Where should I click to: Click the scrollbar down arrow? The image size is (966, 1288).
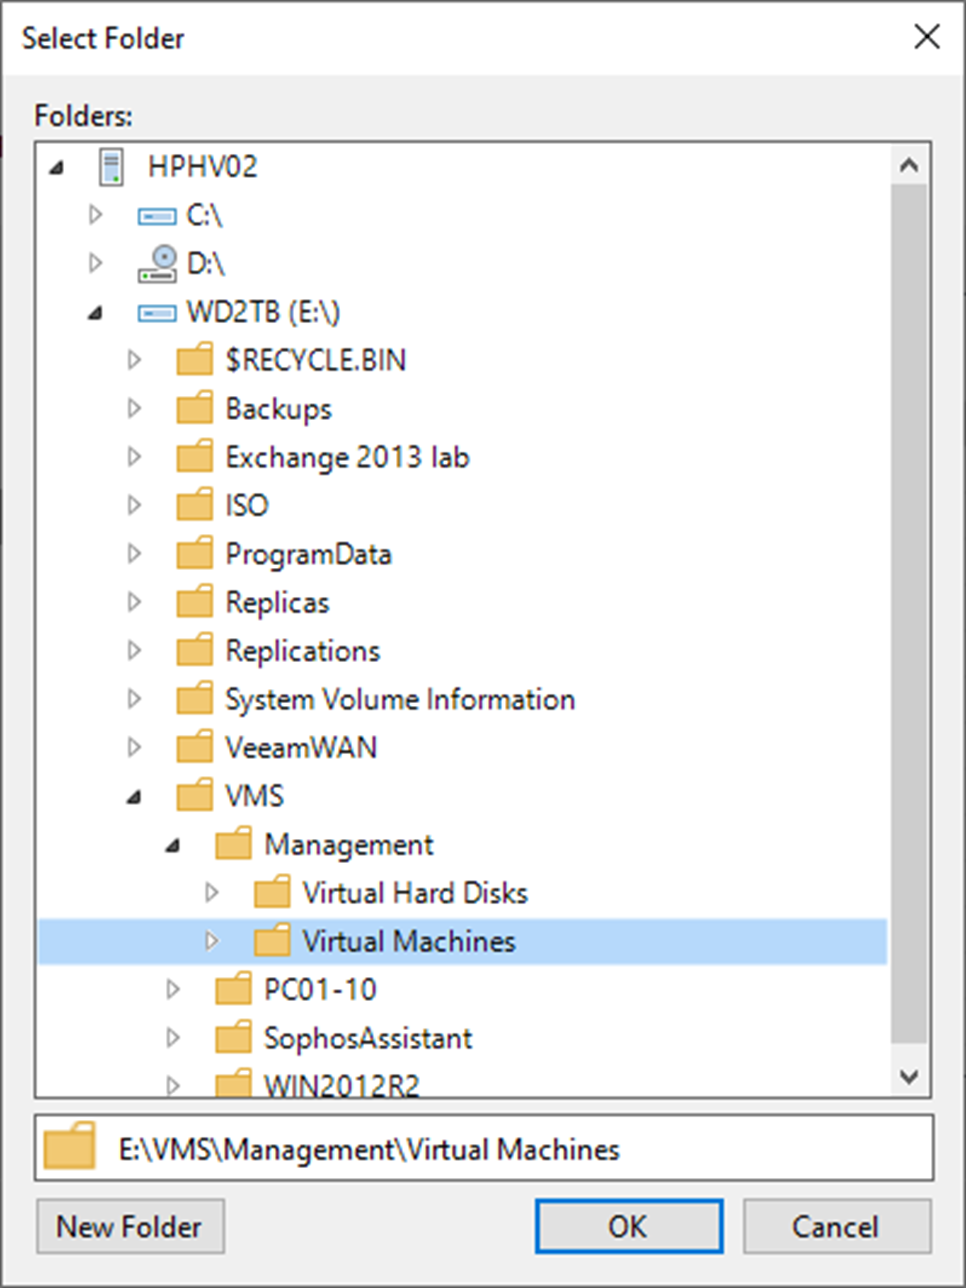tap(909, 1077)
